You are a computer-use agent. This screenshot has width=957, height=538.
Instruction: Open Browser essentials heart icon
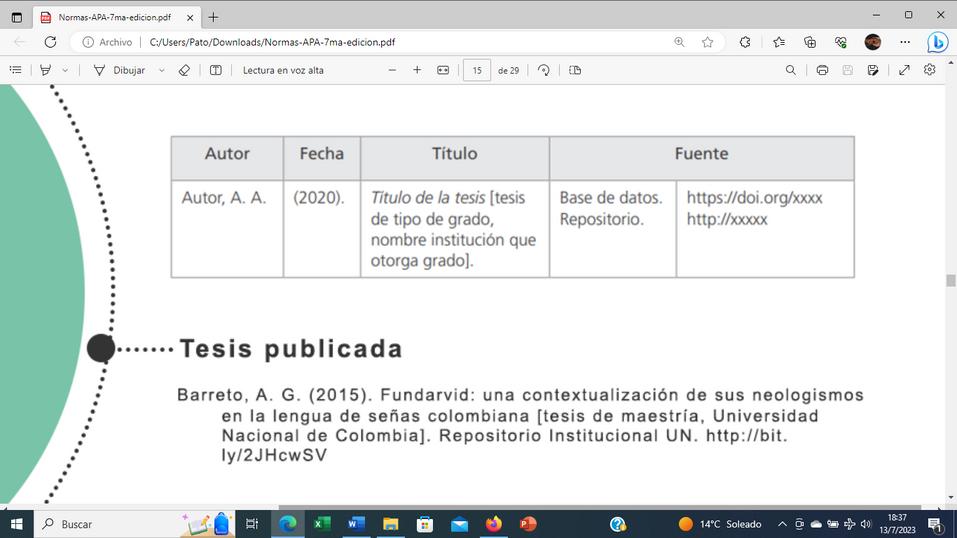[x=841, y=42]
